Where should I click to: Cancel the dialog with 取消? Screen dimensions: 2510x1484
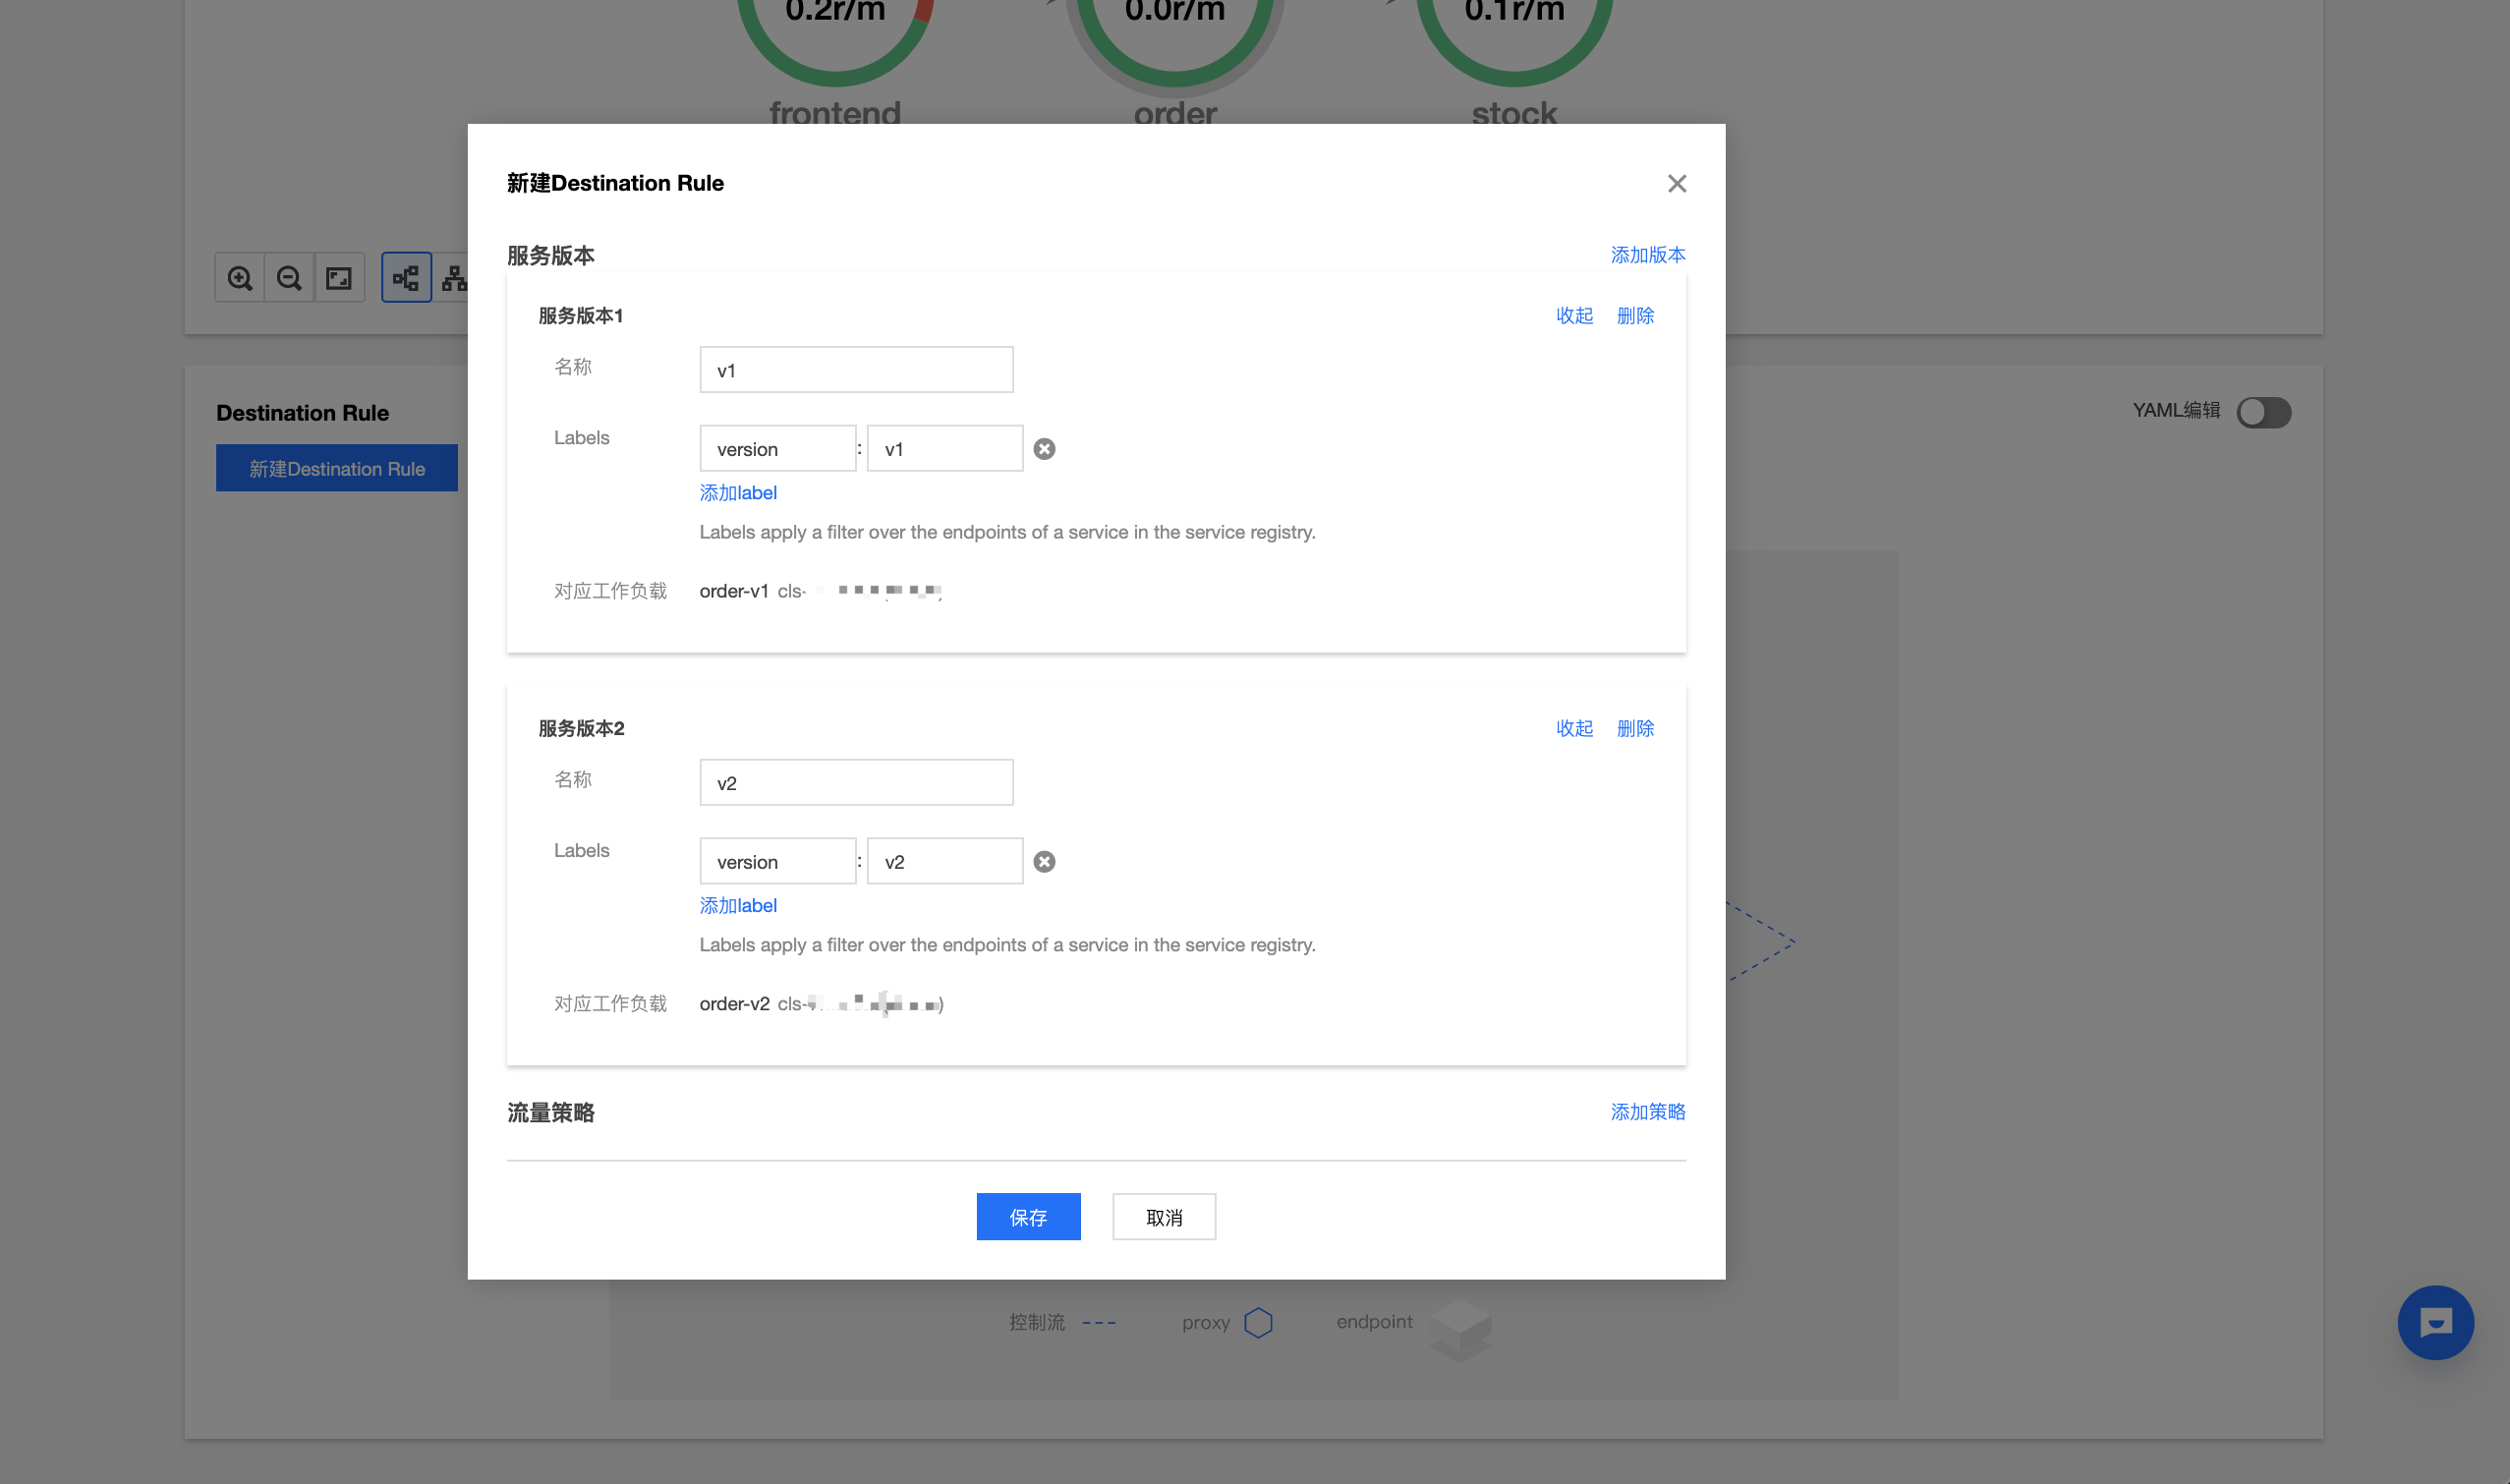tap(1164, 1217)
